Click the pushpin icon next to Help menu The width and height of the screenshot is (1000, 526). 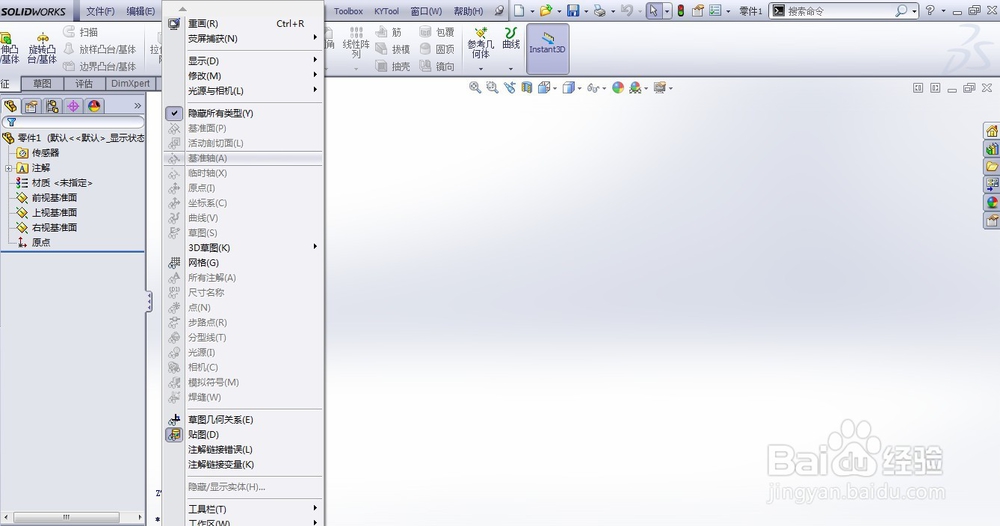[499, 11]
